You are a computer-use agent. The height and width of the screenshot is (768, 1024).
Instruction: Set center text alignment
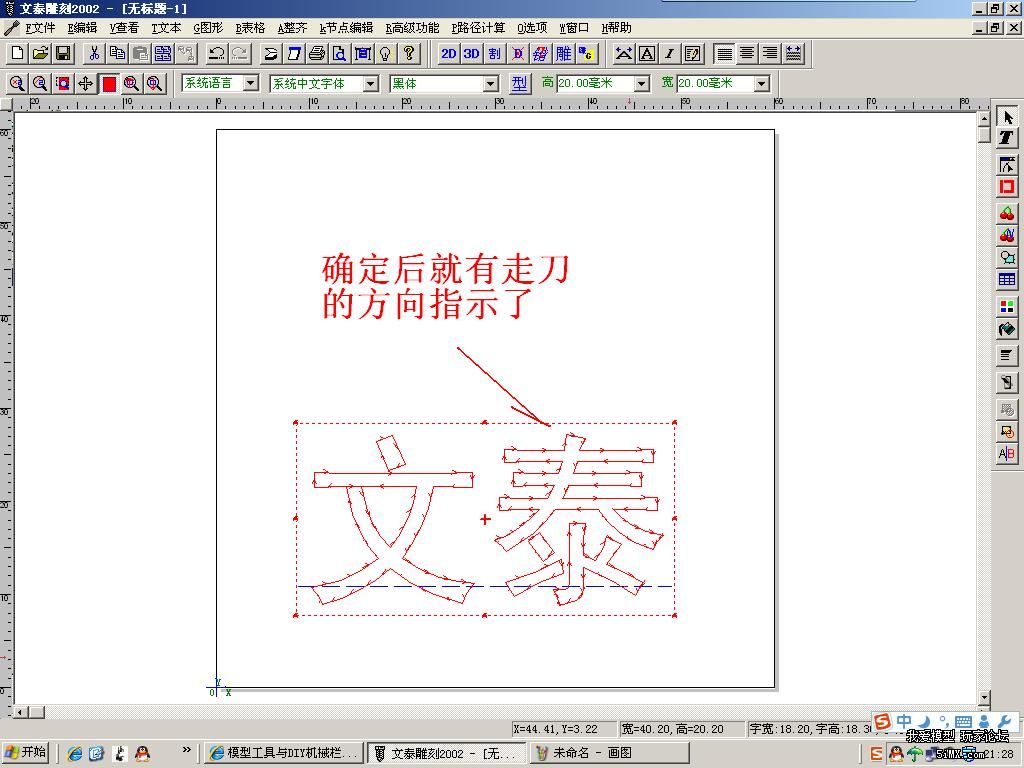pos(747,54)
